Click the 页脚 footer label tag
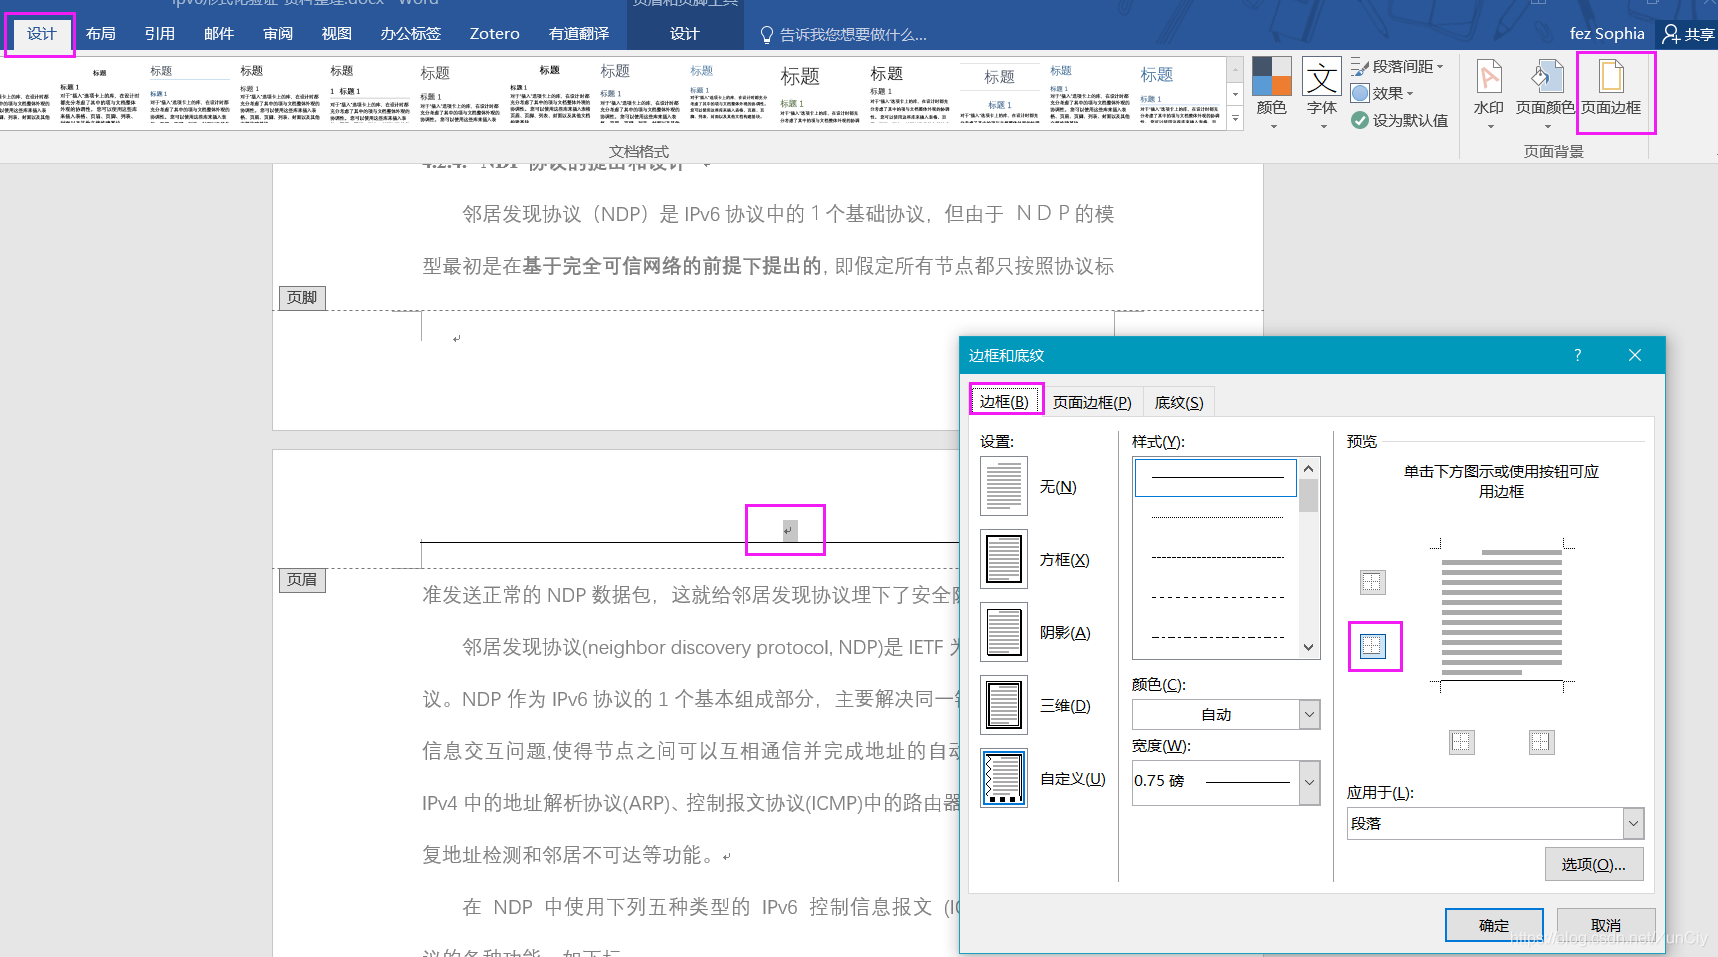 [302, 298]
